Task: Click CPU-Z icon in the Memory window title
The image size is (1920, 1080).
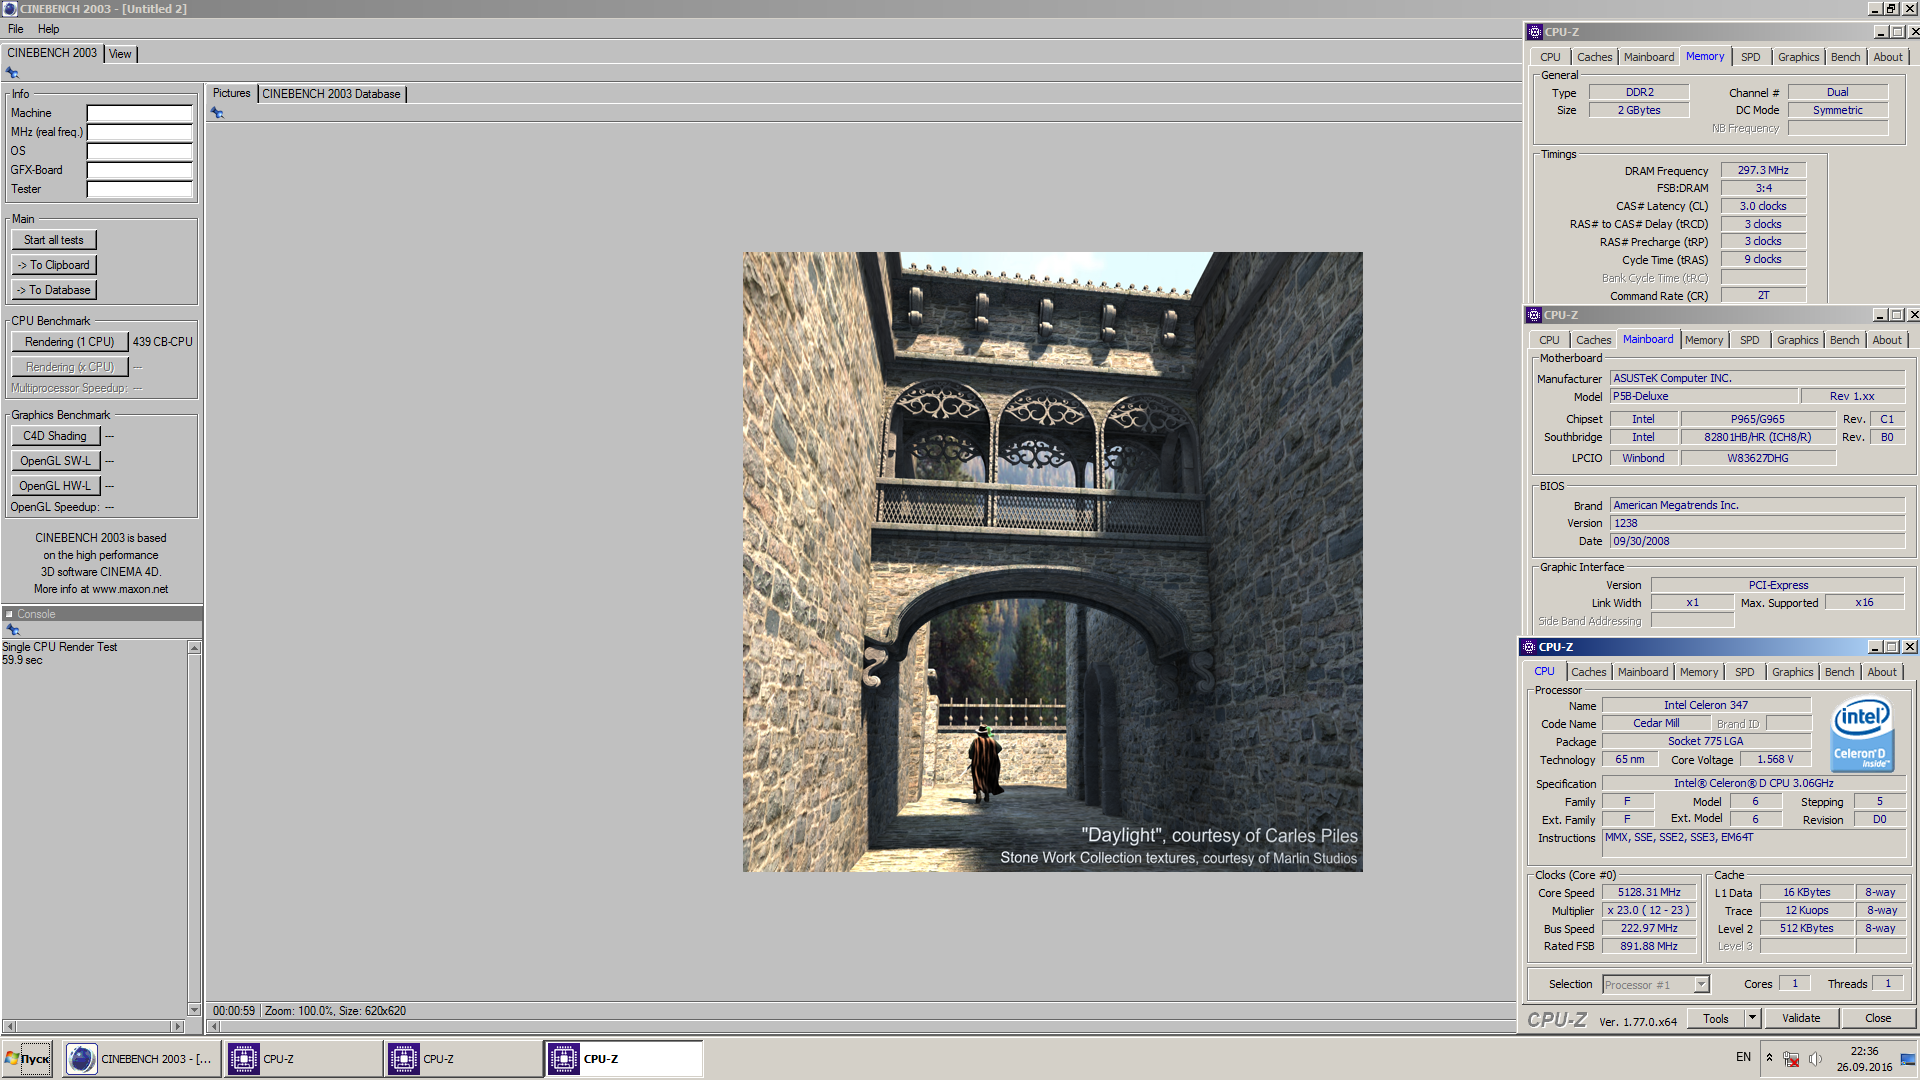Action: (x=1535, y=32)
